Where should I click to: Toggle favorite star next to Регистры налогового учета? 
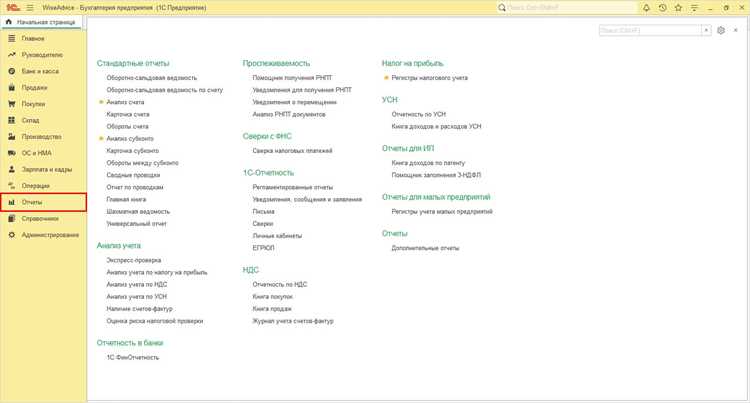pyautogui.click(x=386, y=77)
